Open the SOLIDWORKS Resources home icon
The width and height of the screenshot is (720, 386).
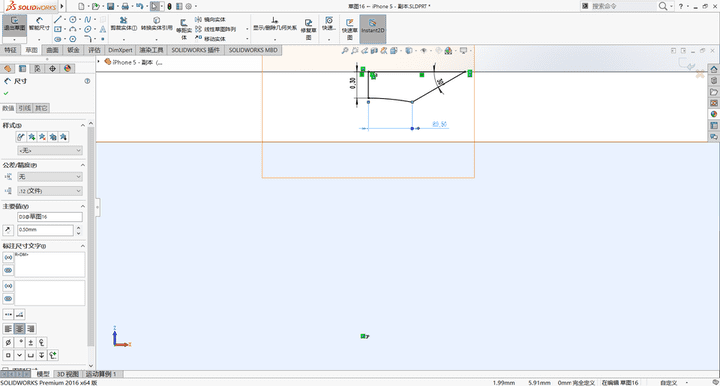[714, 69]
